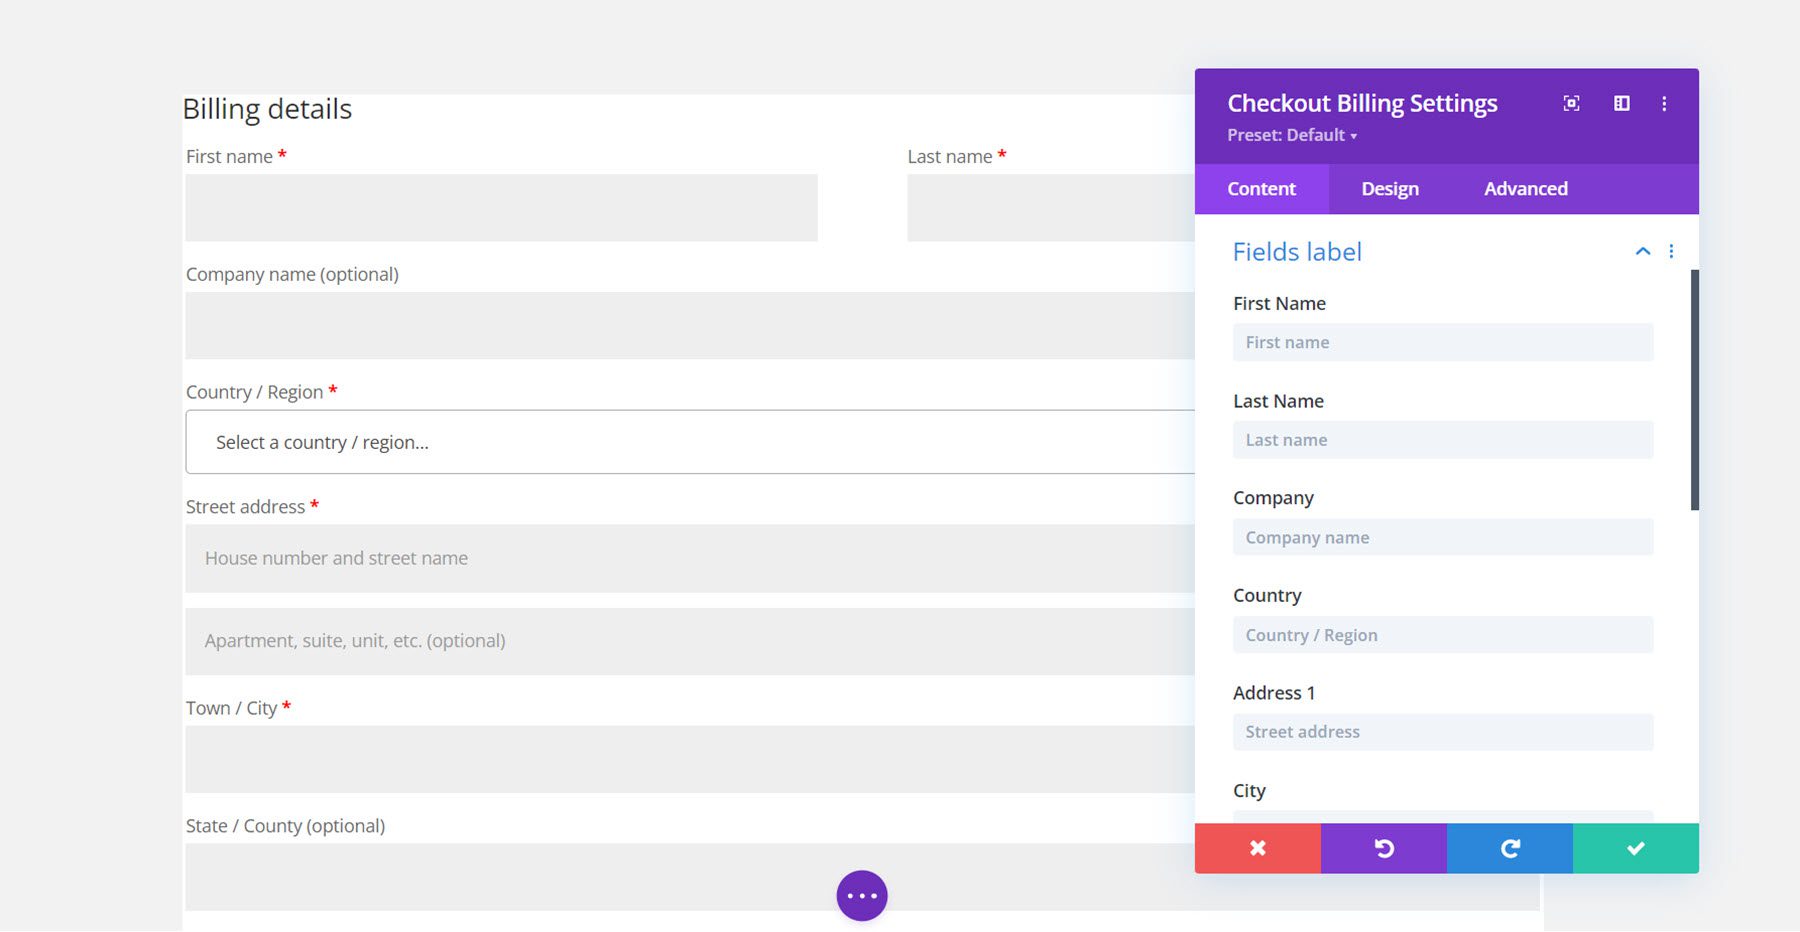The width and height of the screenshot is (1800, 932).
Task: Open the Fields label options three-dot menu
Action: click(1671, 251)
